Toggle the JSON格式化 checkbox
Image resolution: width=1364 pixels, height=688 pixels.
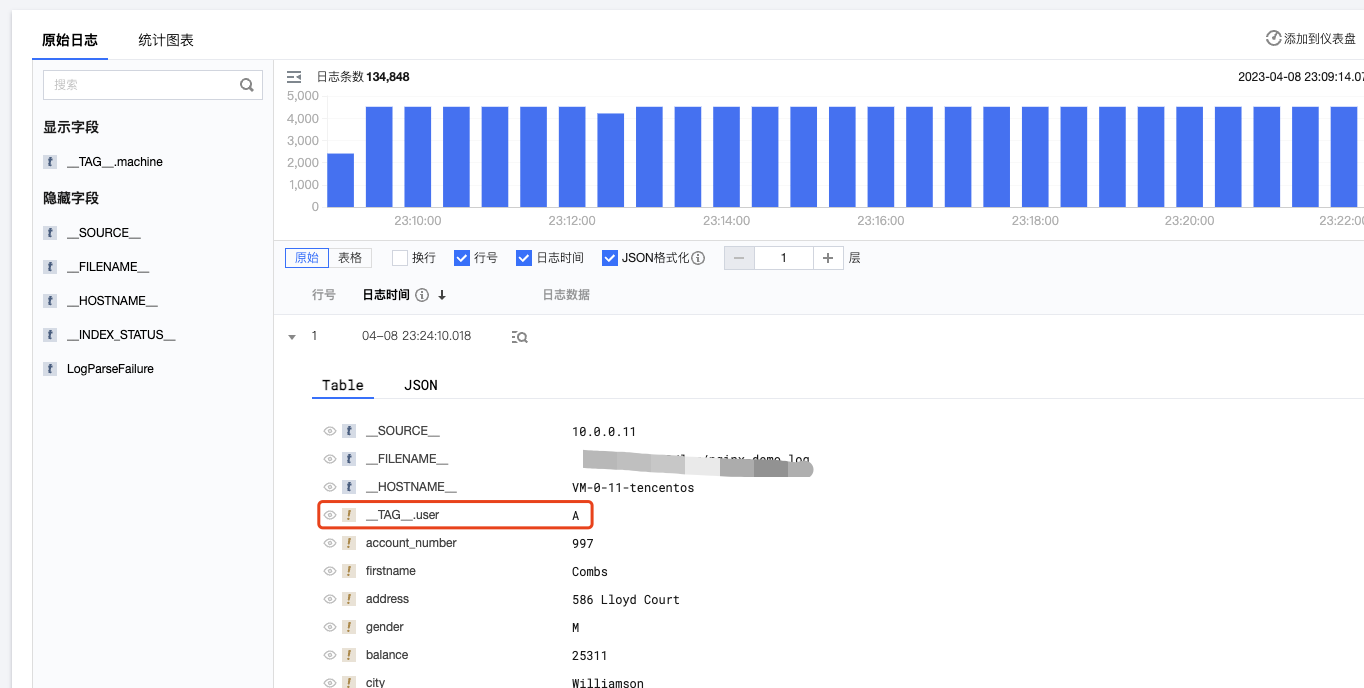point(610,258)
